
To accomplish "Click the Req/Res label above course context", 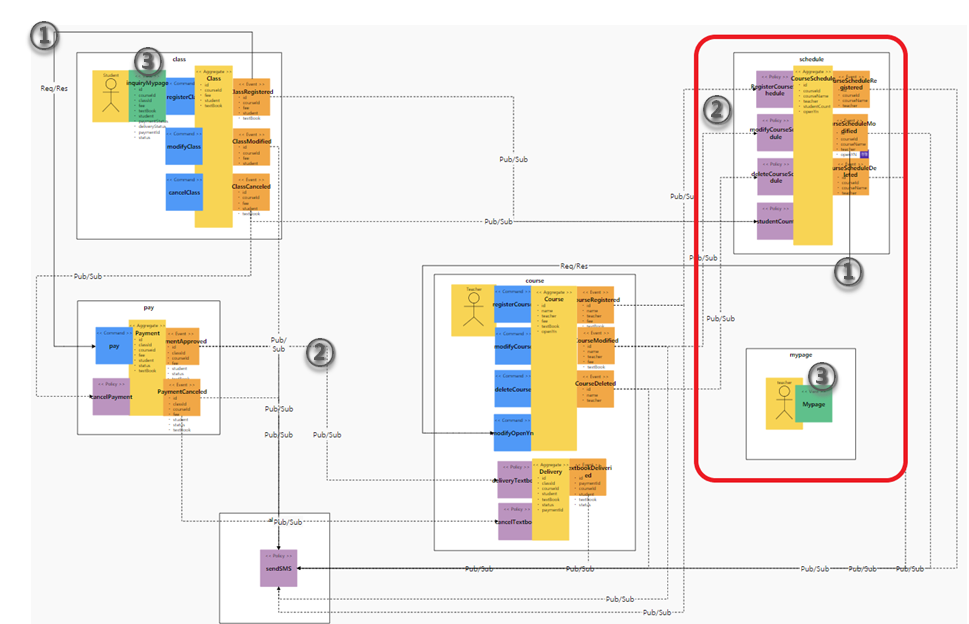I will pos(574,266).
